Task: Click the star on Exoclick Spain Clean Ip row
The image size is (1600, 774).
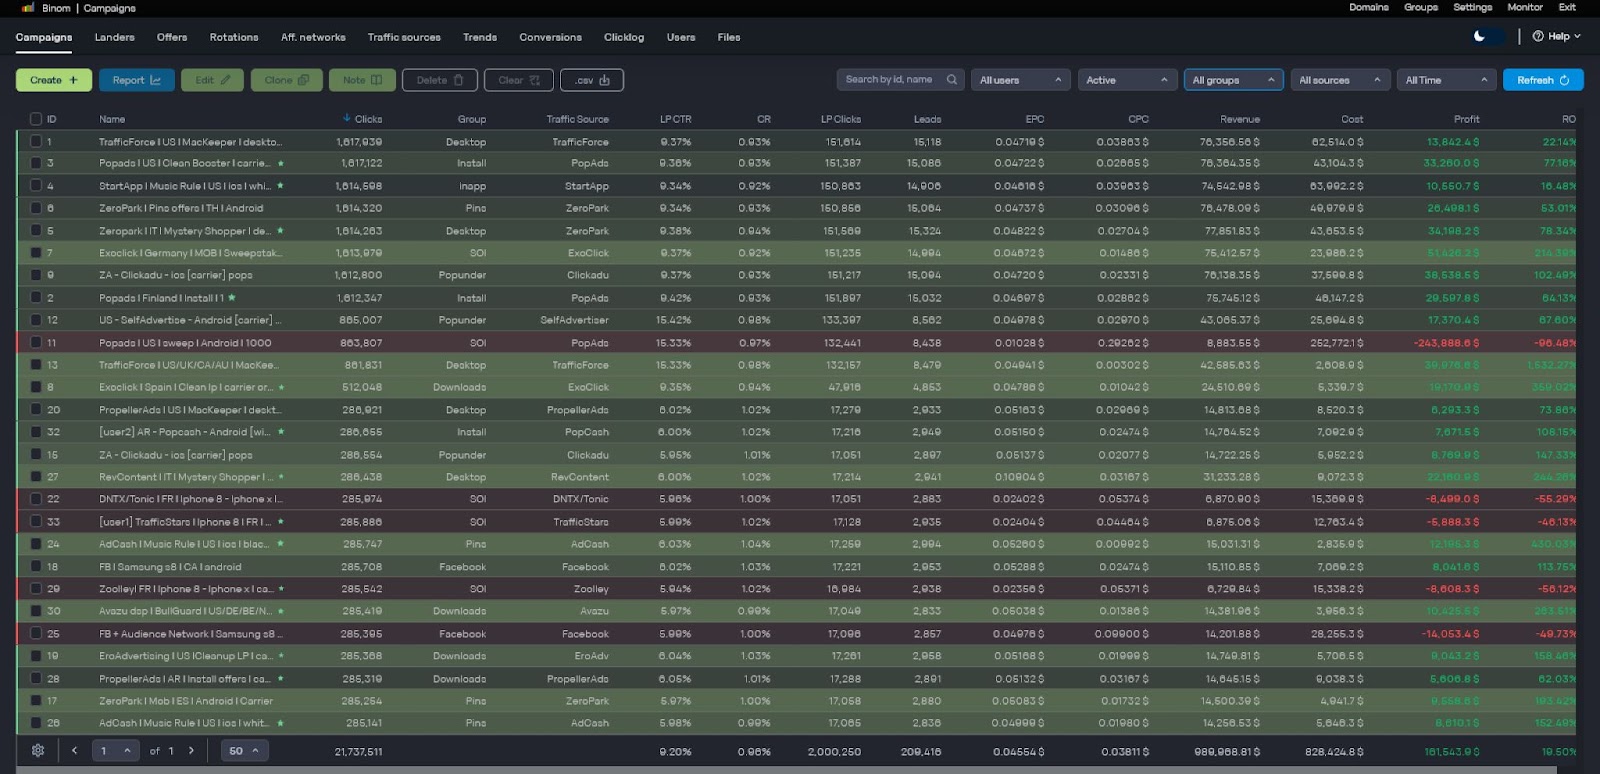Action: 281,387
